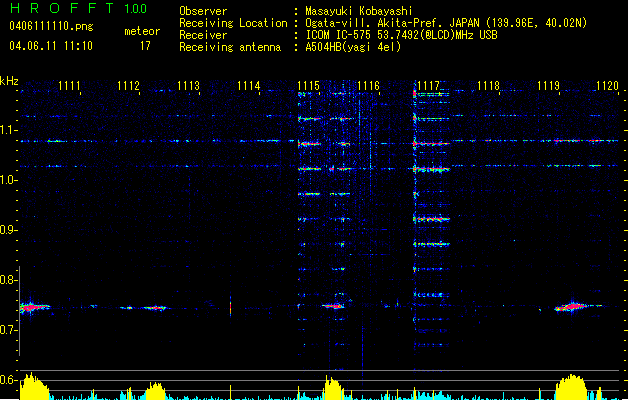Click the meteor echo before 1111
Screen dimensions: 629x400
tap(34, 307)
